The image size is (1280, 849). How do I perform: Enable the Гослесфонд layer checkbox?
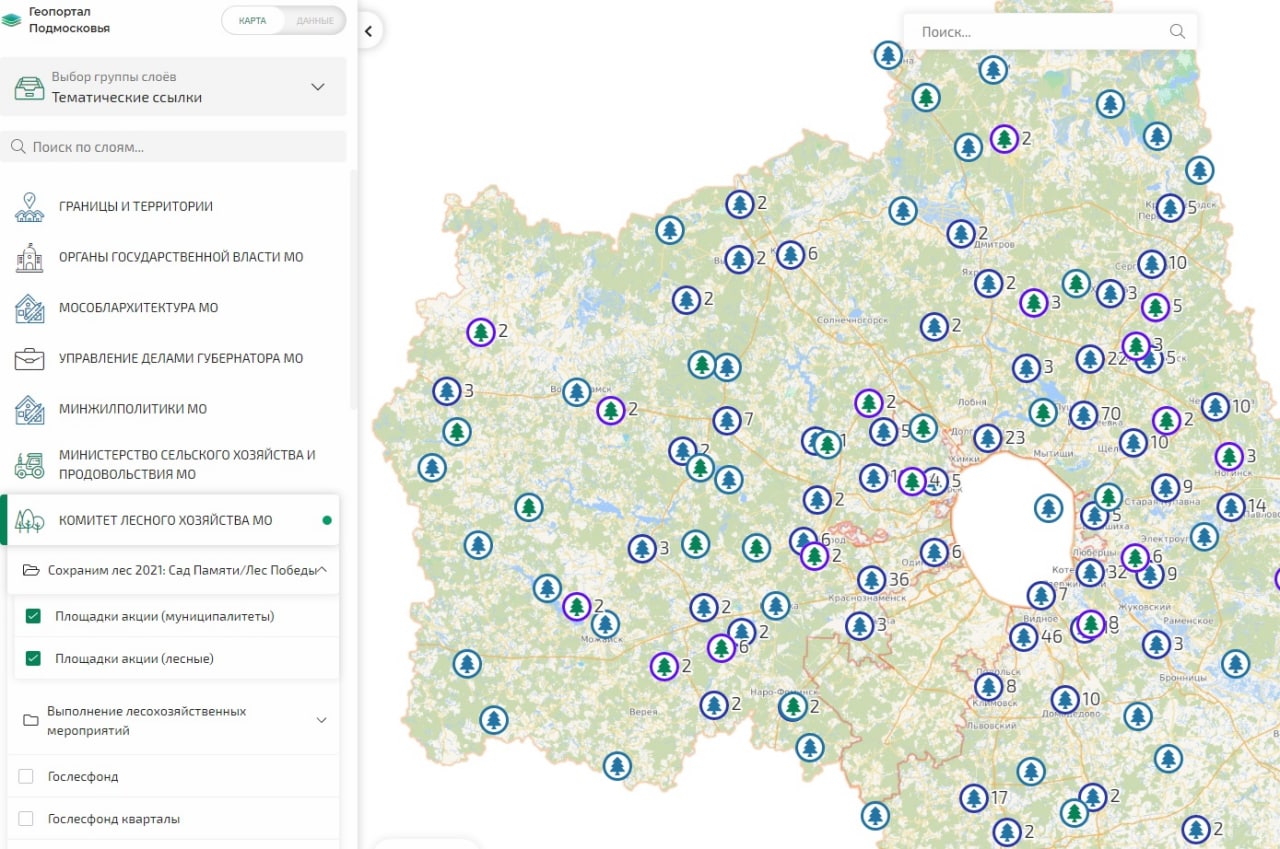point(26,776)
